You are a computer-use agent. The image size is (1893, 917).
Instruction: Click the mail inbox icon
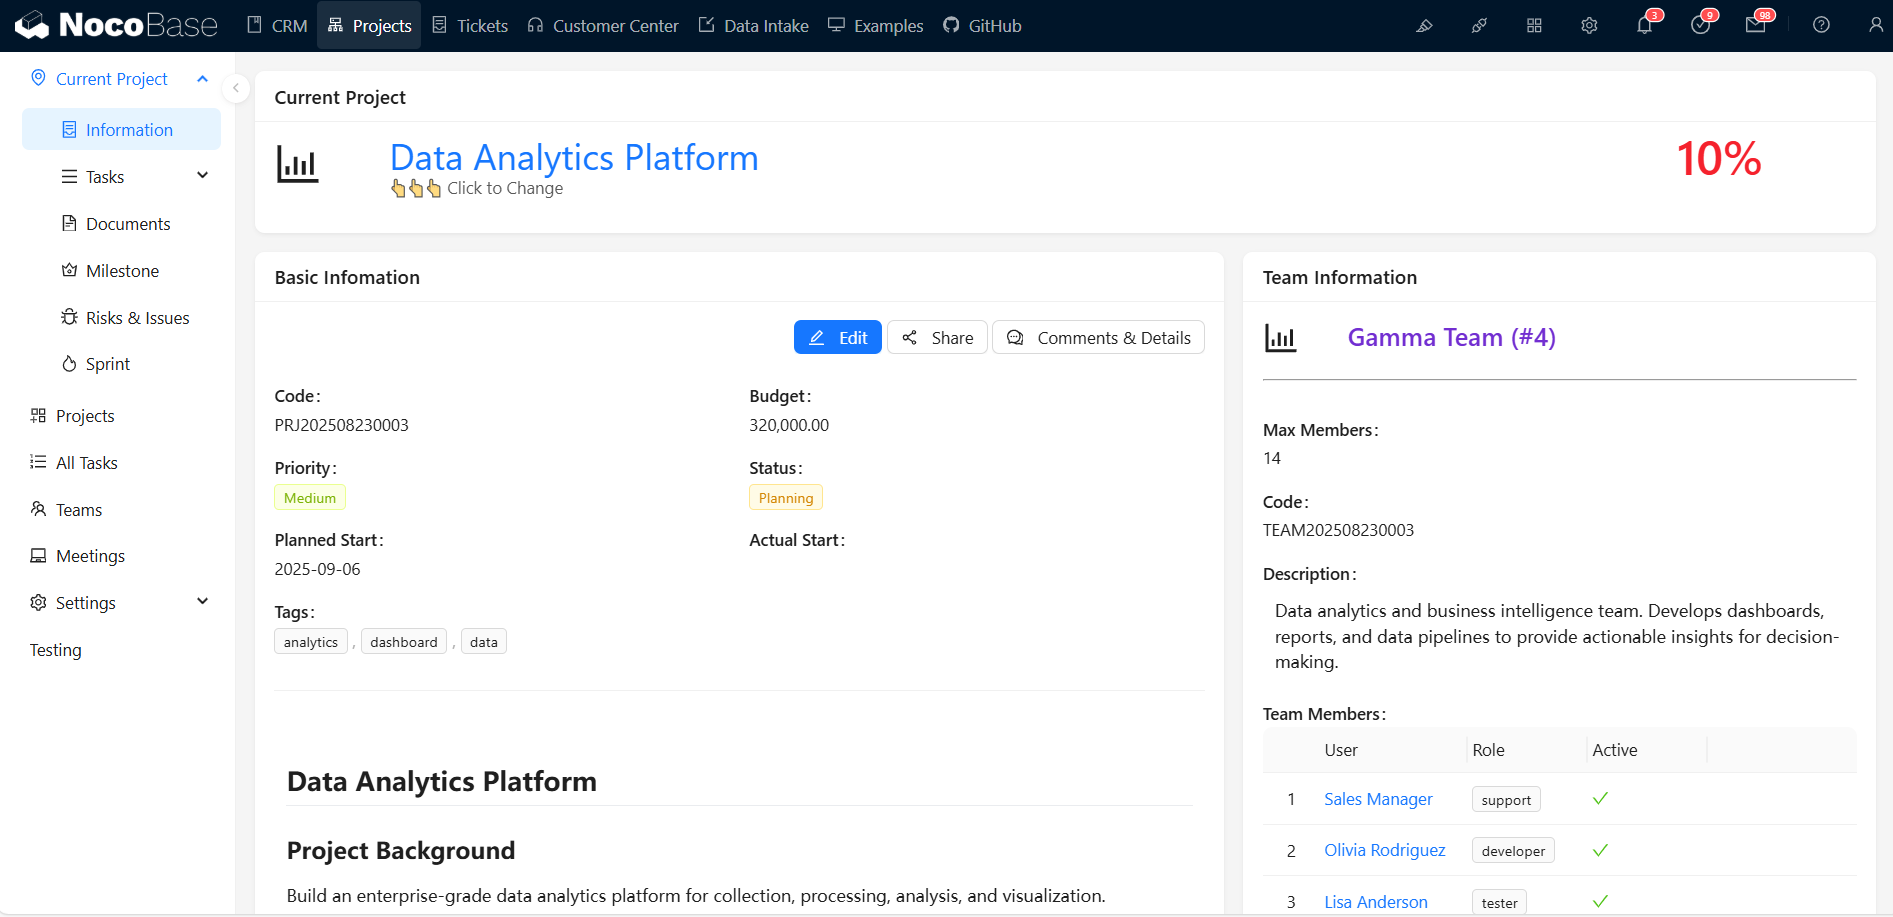pyautogui.click(x=1755, y=26)
